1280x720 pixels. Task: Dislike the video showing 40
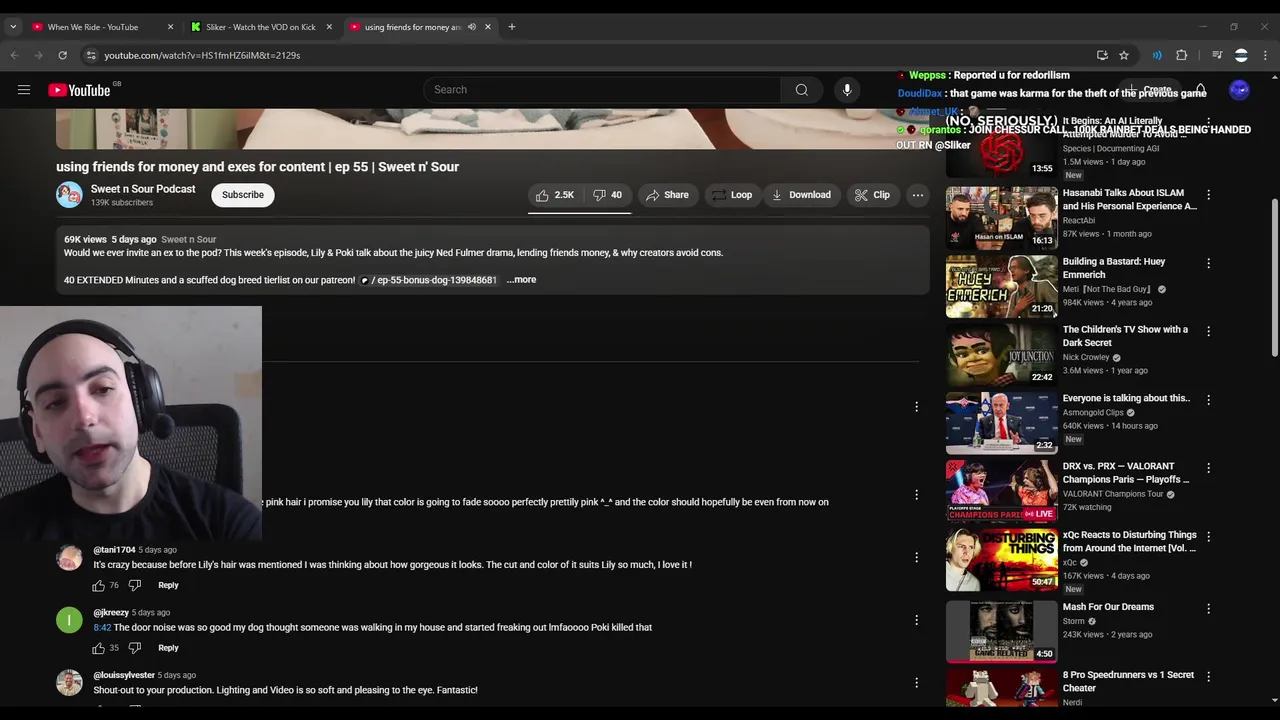click(607, 195)
